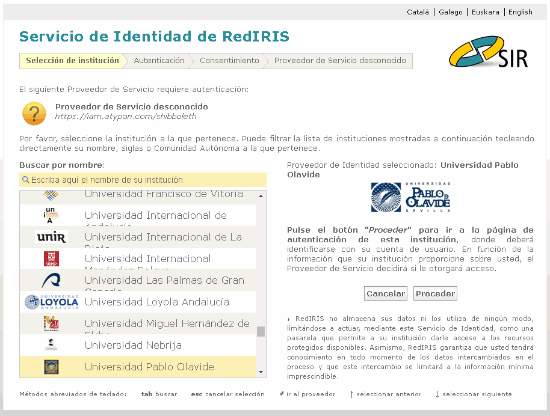The image size is (550, 416).
Task: Click the iam.atypon.com shibboleth URL text
Action: tap(126, 116)
